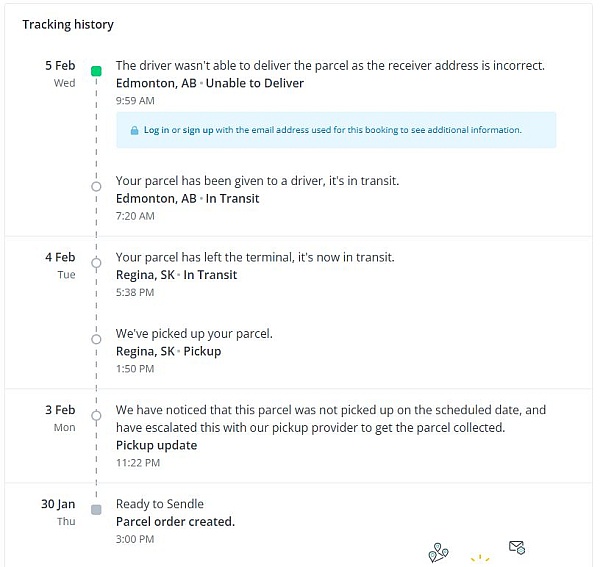Click the 5 Feb date label
Viewport: 600px width, 567px height.
point(60,65)
